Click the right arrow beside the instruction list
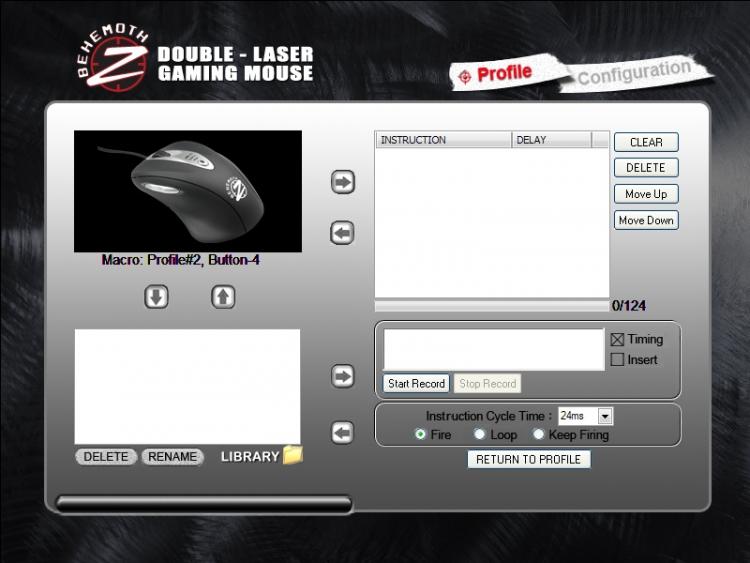 coord(342,182)
